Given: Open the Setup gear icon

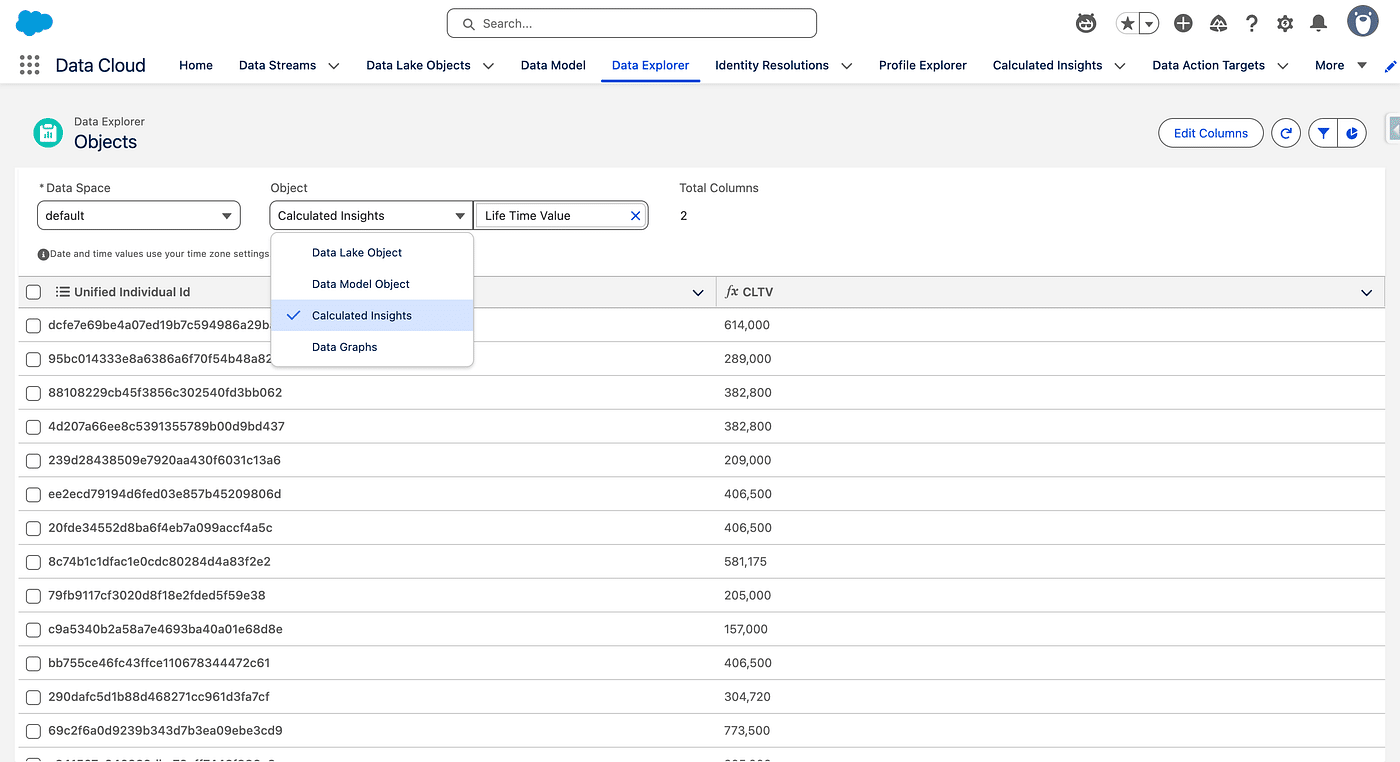Looking at the screenshot, I should 1285,23.
